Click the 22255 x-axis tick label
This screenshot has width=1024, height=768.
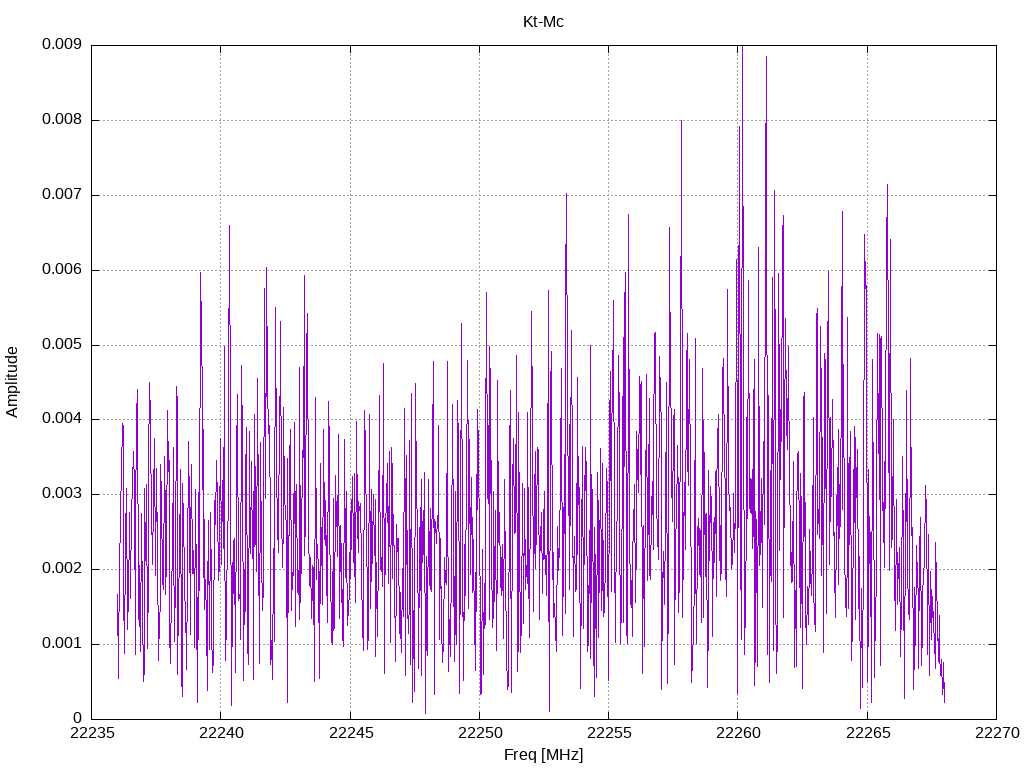(x=609, y=733)
